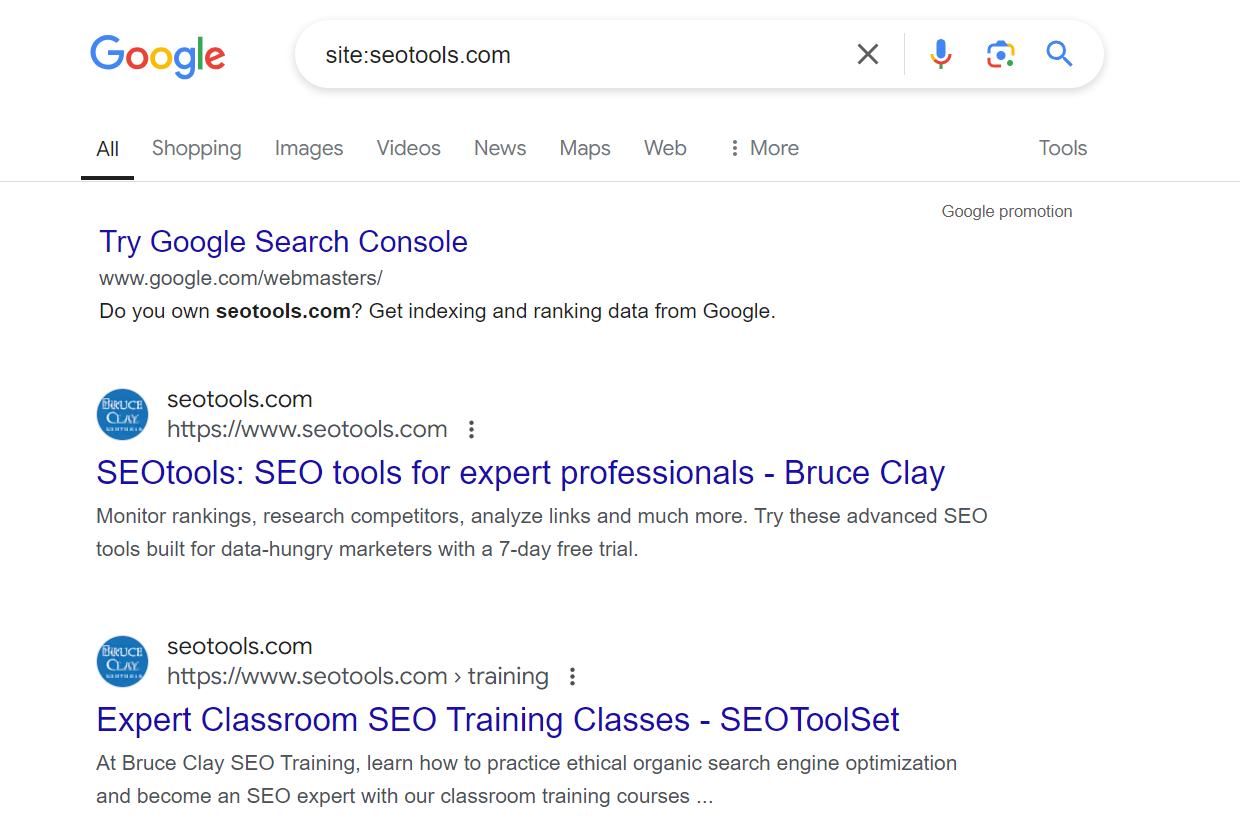Switch to the Images tab
The width and height of the screenshot is (1240, 831).
tap(309, 148)
